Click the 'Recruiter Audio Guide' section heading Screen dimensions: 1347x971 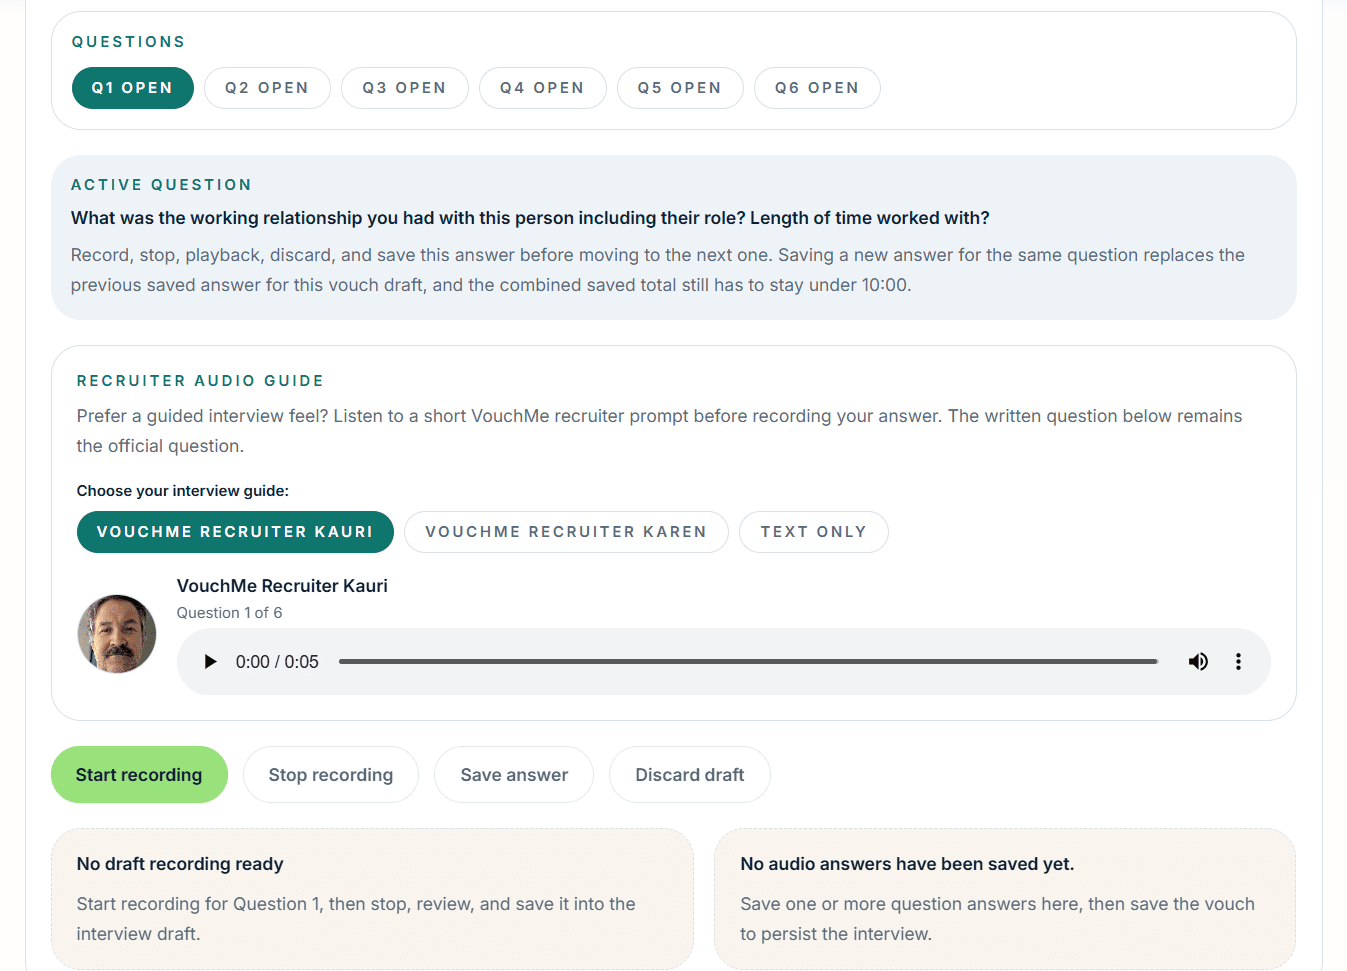click(x=200, y=381)
